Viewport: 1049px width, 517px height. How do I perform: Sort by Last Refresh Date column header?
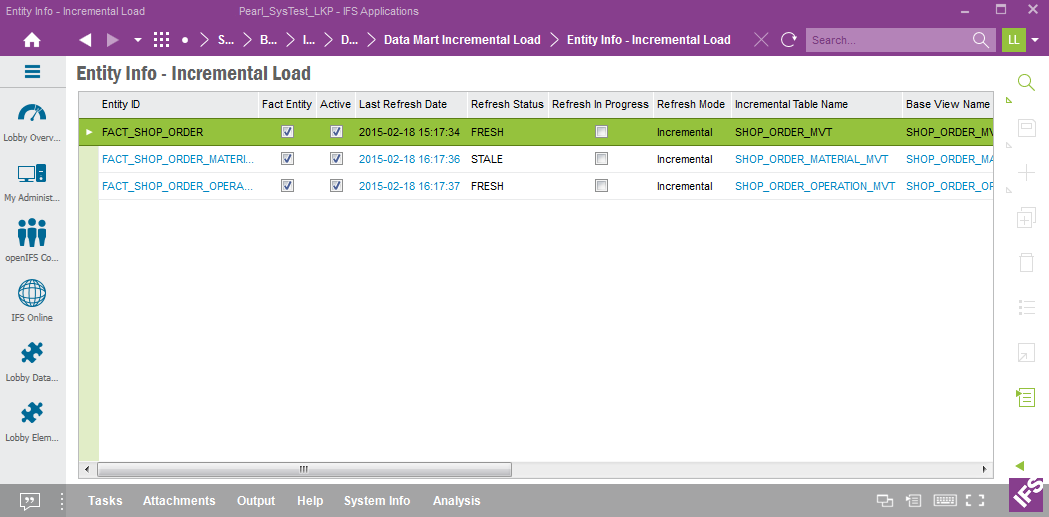(x=411, y=104)
